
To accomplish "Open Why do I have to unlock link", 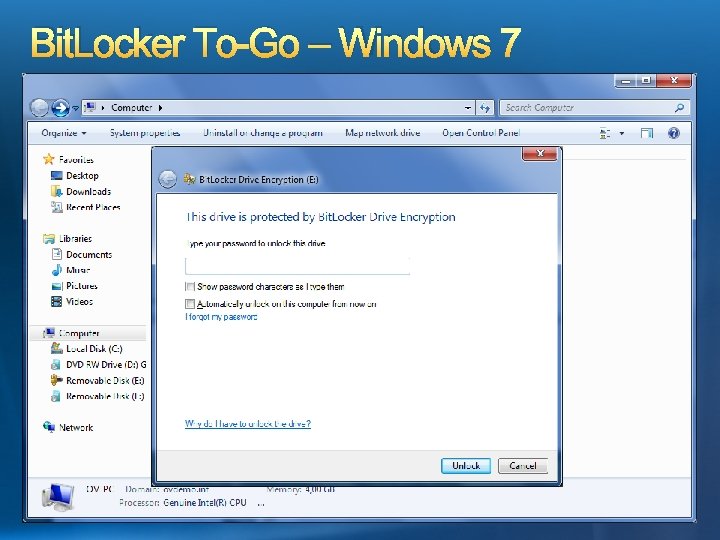I will click(248, 424).
